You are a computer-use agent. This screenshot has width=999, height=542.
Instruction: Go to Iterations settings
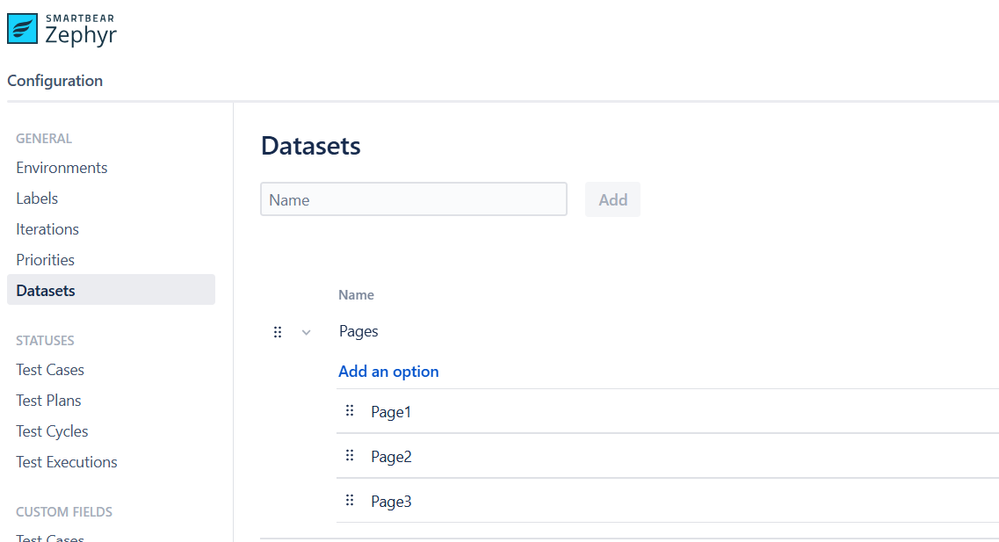[x=47, y=229]
